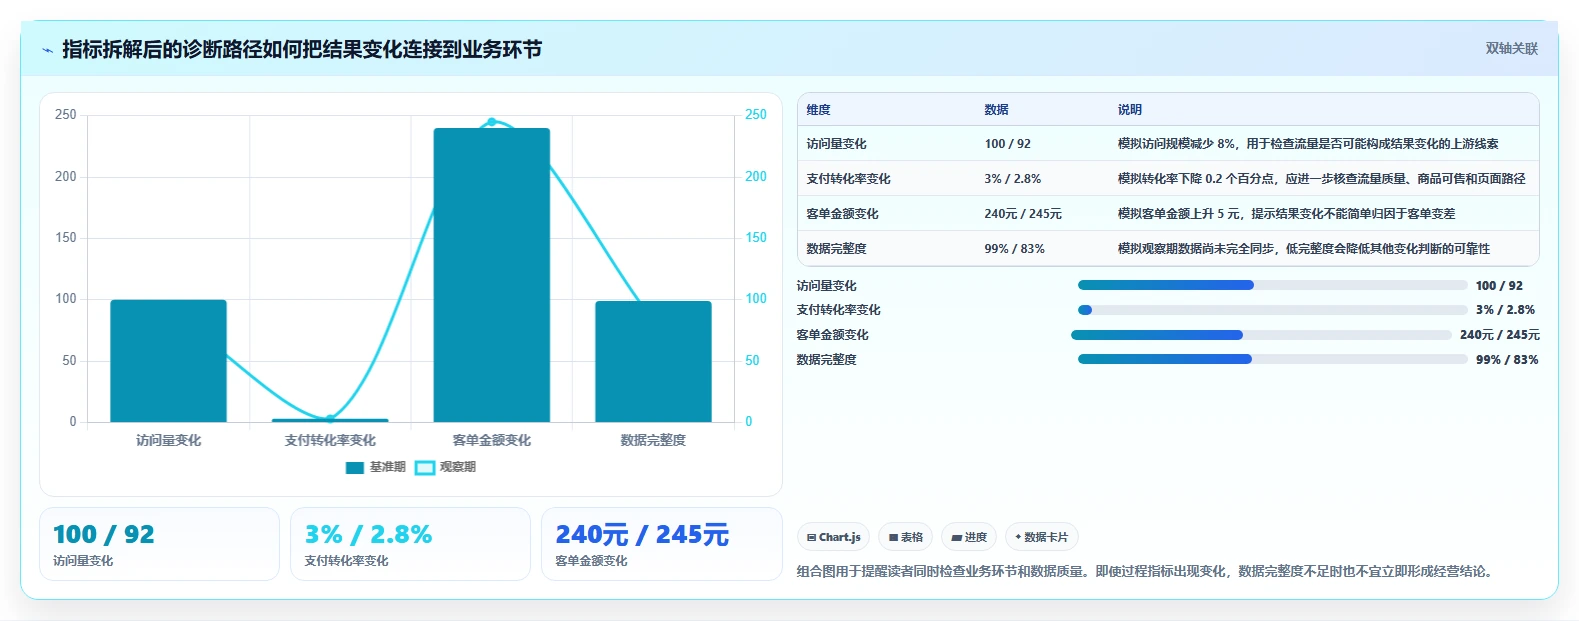
Task: Click the 客单金额变化 bar in chart
Action: click(x=491, y=275)
